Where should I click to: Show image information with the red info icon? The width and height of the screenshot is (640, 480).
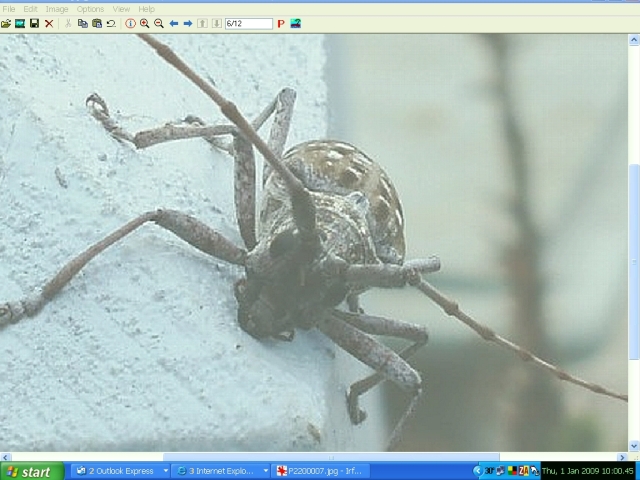pos(130,23)
